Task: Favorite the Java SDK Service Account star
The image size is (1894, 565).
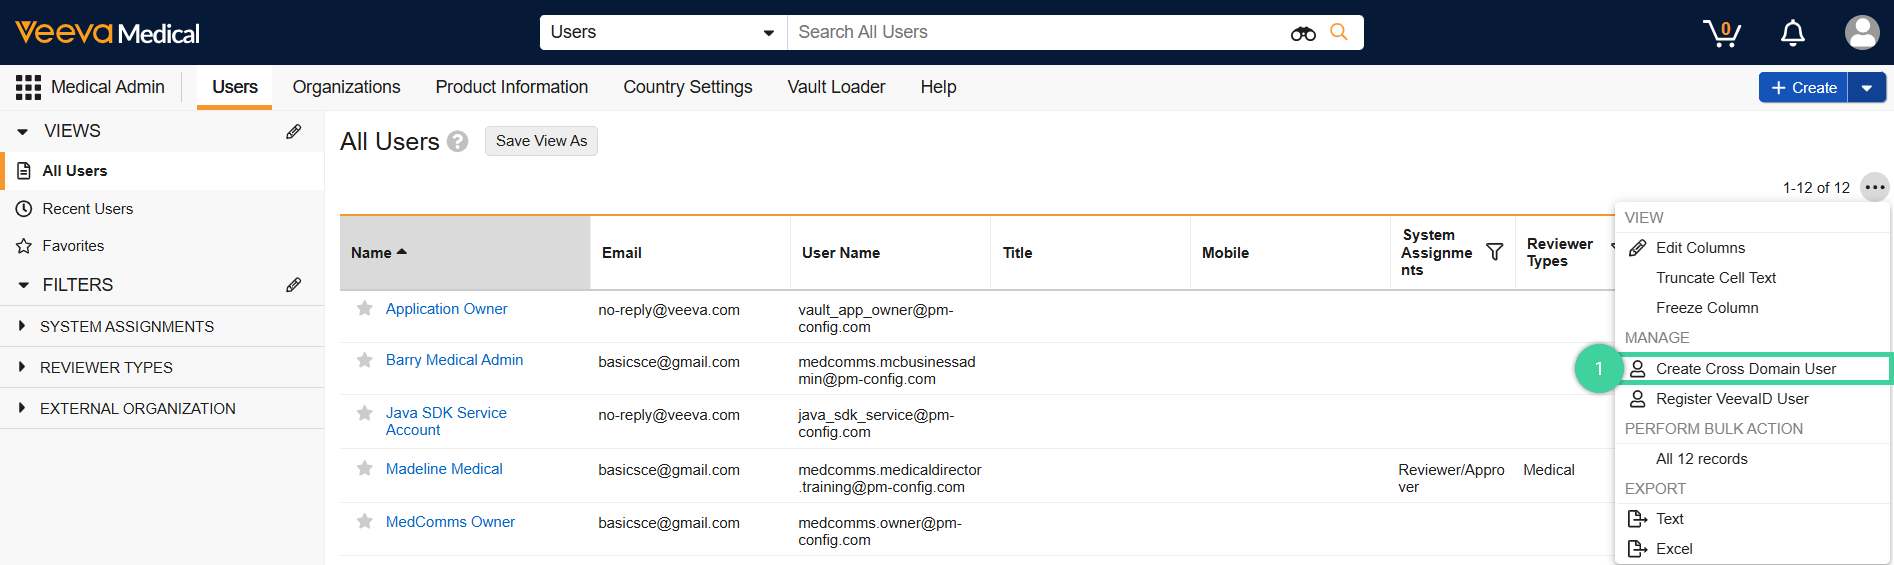Action: [365, 412]
